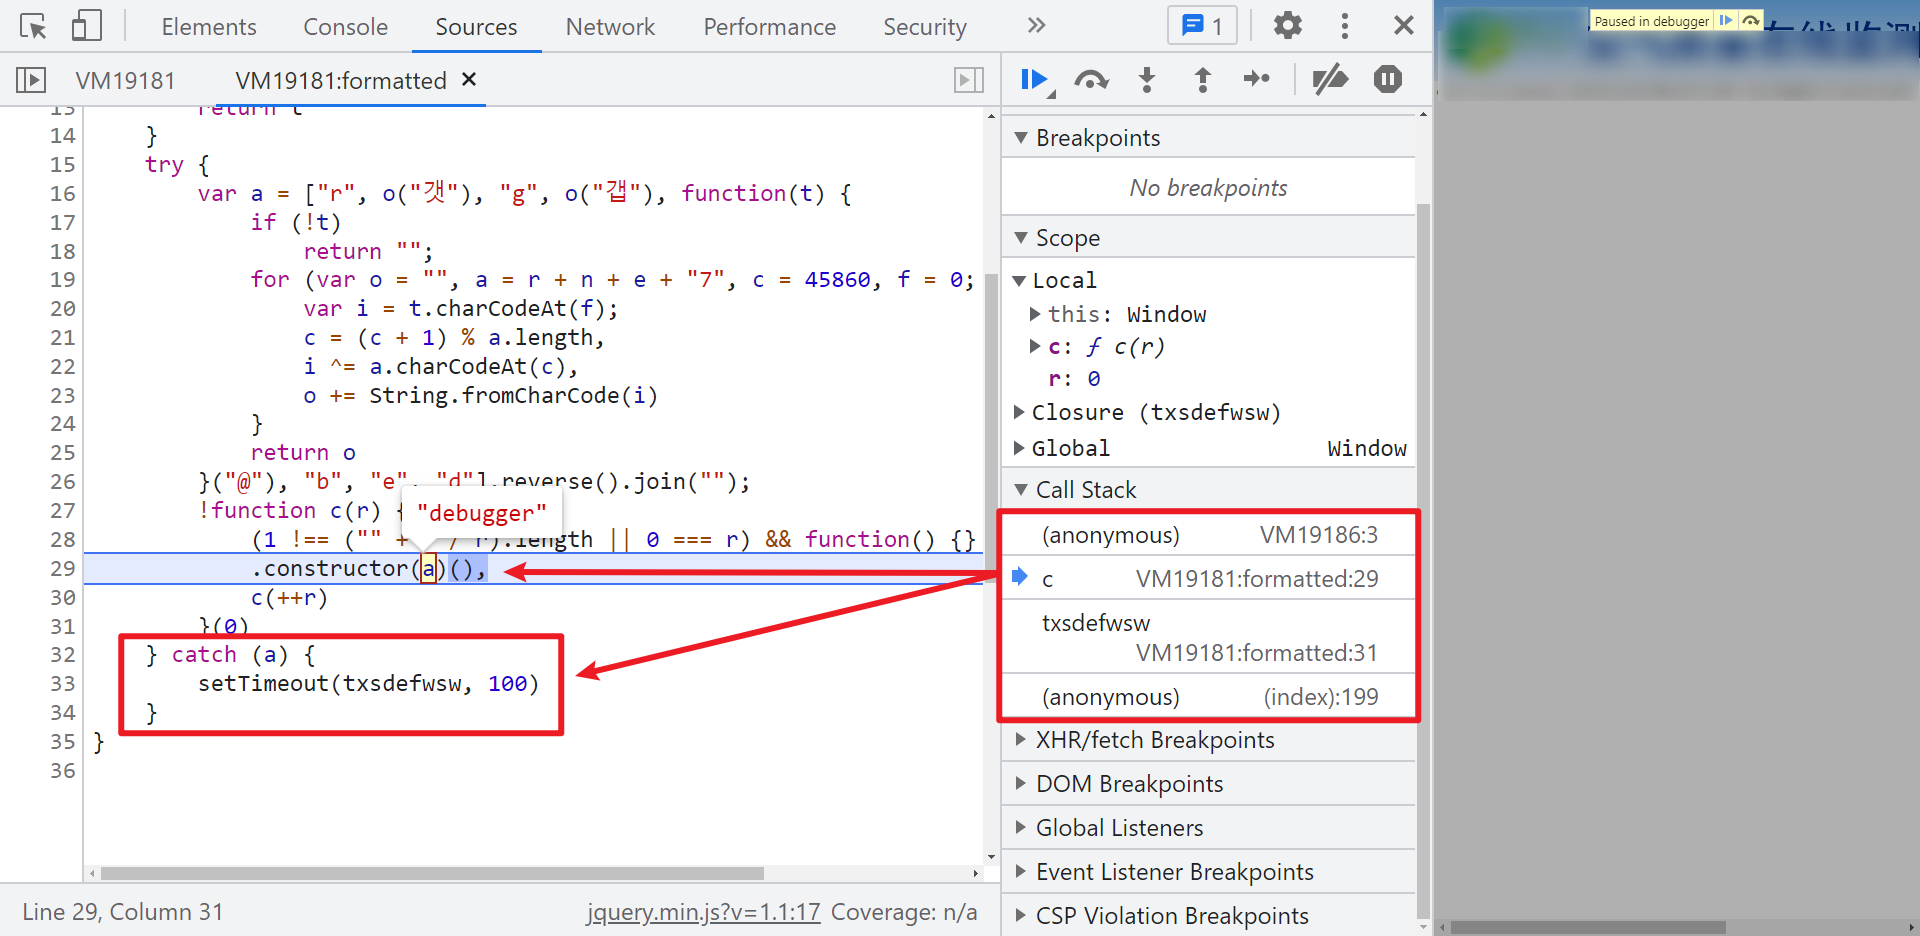This screenshot has height=936, width=1920.
Task: Expand Global Listeners section
Action: point(1208,828)
